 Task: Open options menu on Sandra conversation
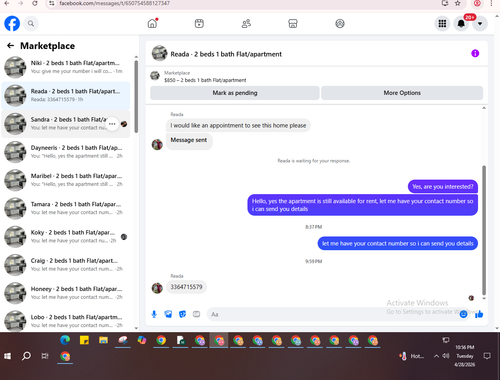coord(112,124)
